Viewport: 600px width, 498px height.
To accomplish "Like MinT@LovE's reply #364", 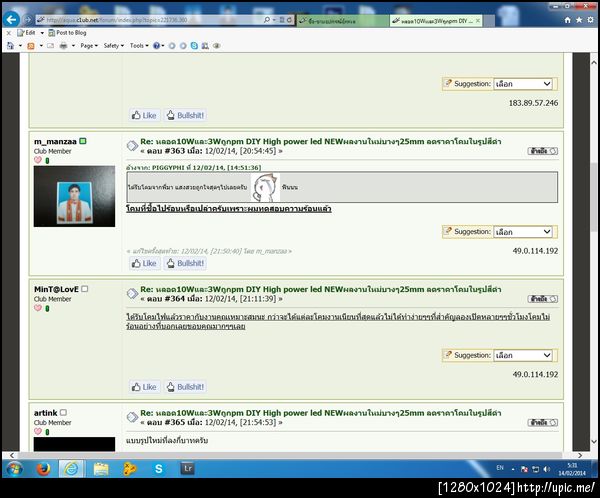I will click(x=144, y=387).
